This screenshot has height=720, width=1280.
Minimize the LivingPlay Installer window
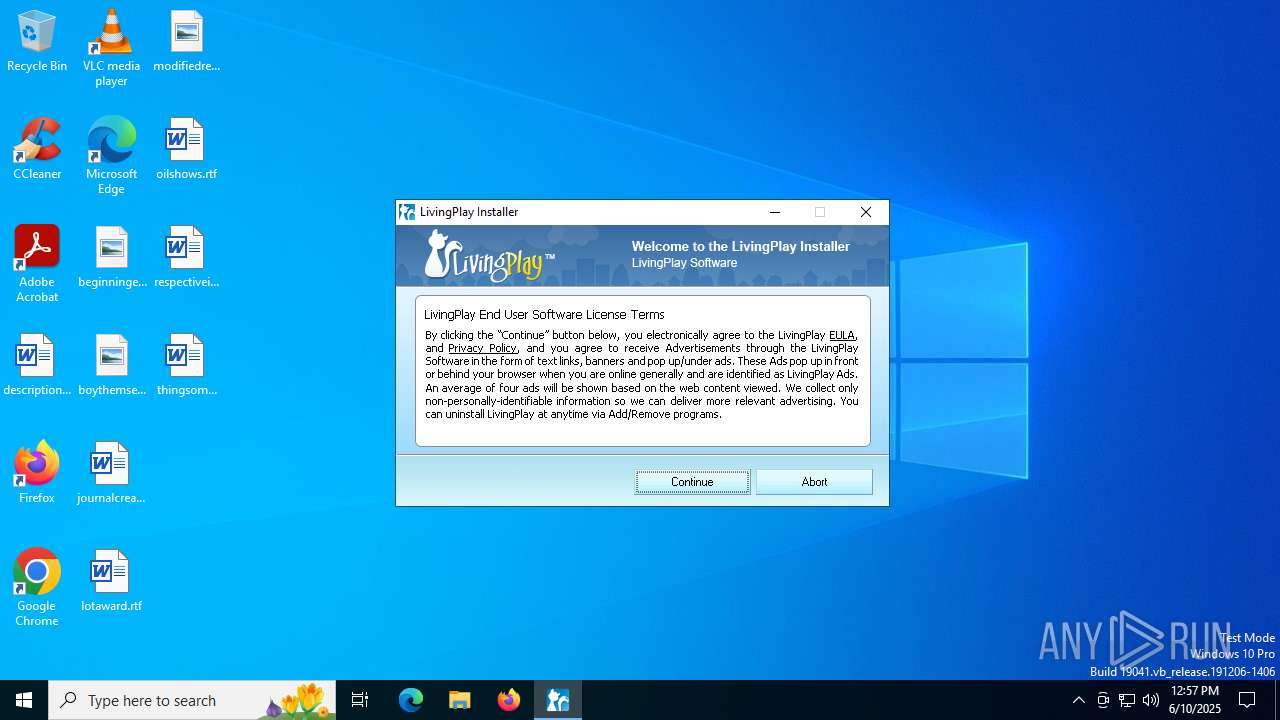point(774,212)
